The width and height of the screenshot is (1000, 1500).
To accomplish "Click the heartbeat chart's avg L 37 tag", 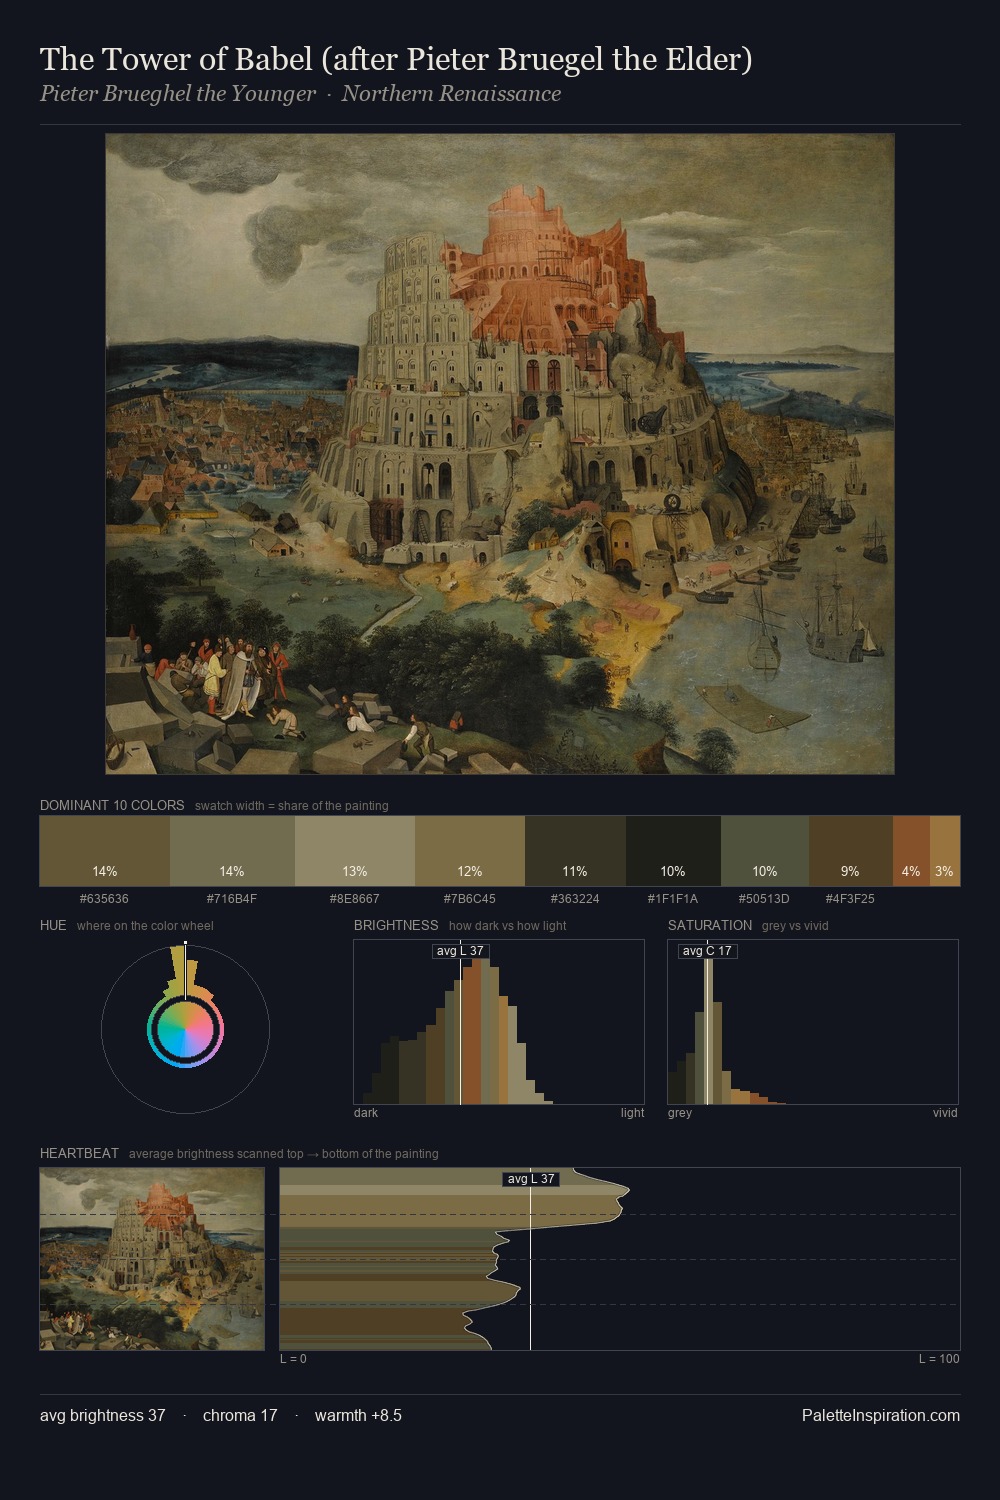I will [x=530, y=1179].
